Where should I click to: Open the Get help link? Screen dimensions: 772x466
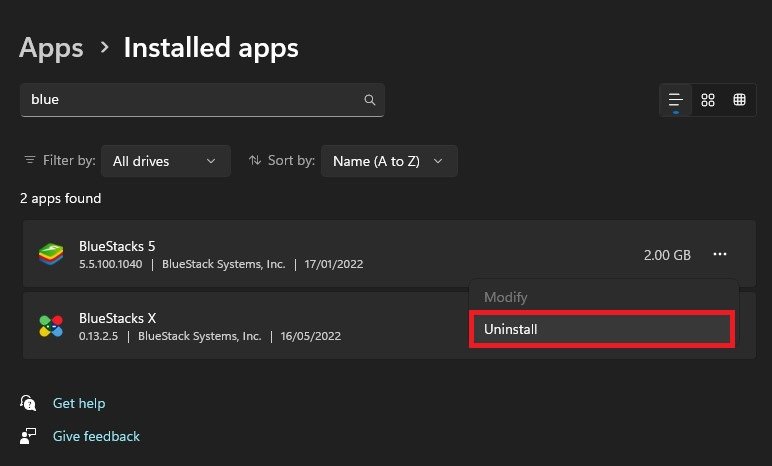79,403
